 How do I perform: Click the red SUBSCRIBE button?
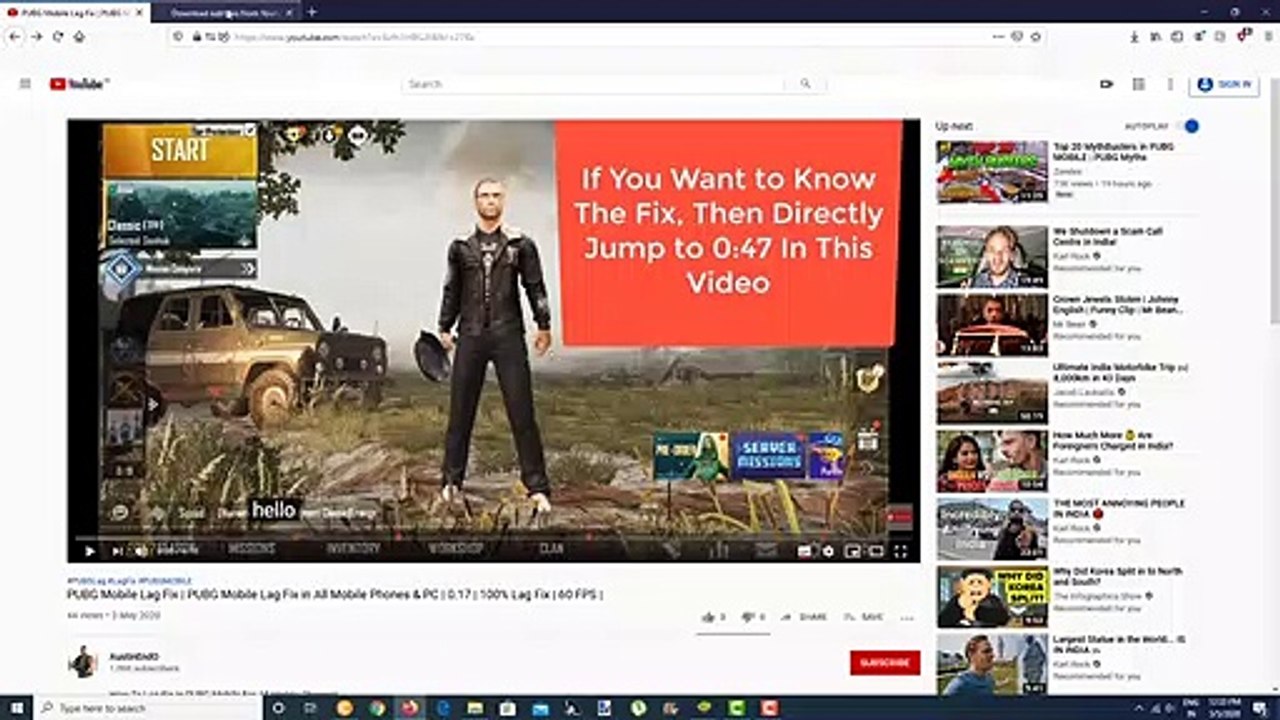[x=885, y=662]
